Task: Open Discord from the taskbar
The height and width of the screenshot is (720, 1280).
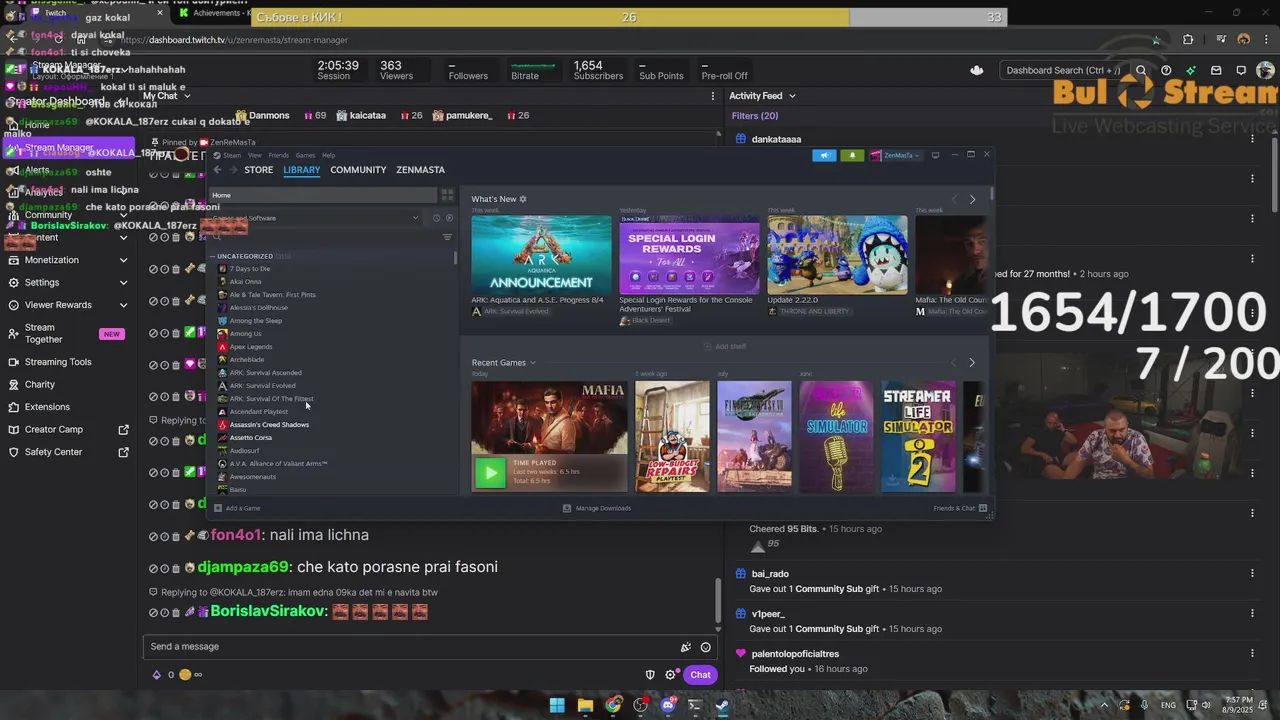Action: pyautogui.click(x=668, y=705)
